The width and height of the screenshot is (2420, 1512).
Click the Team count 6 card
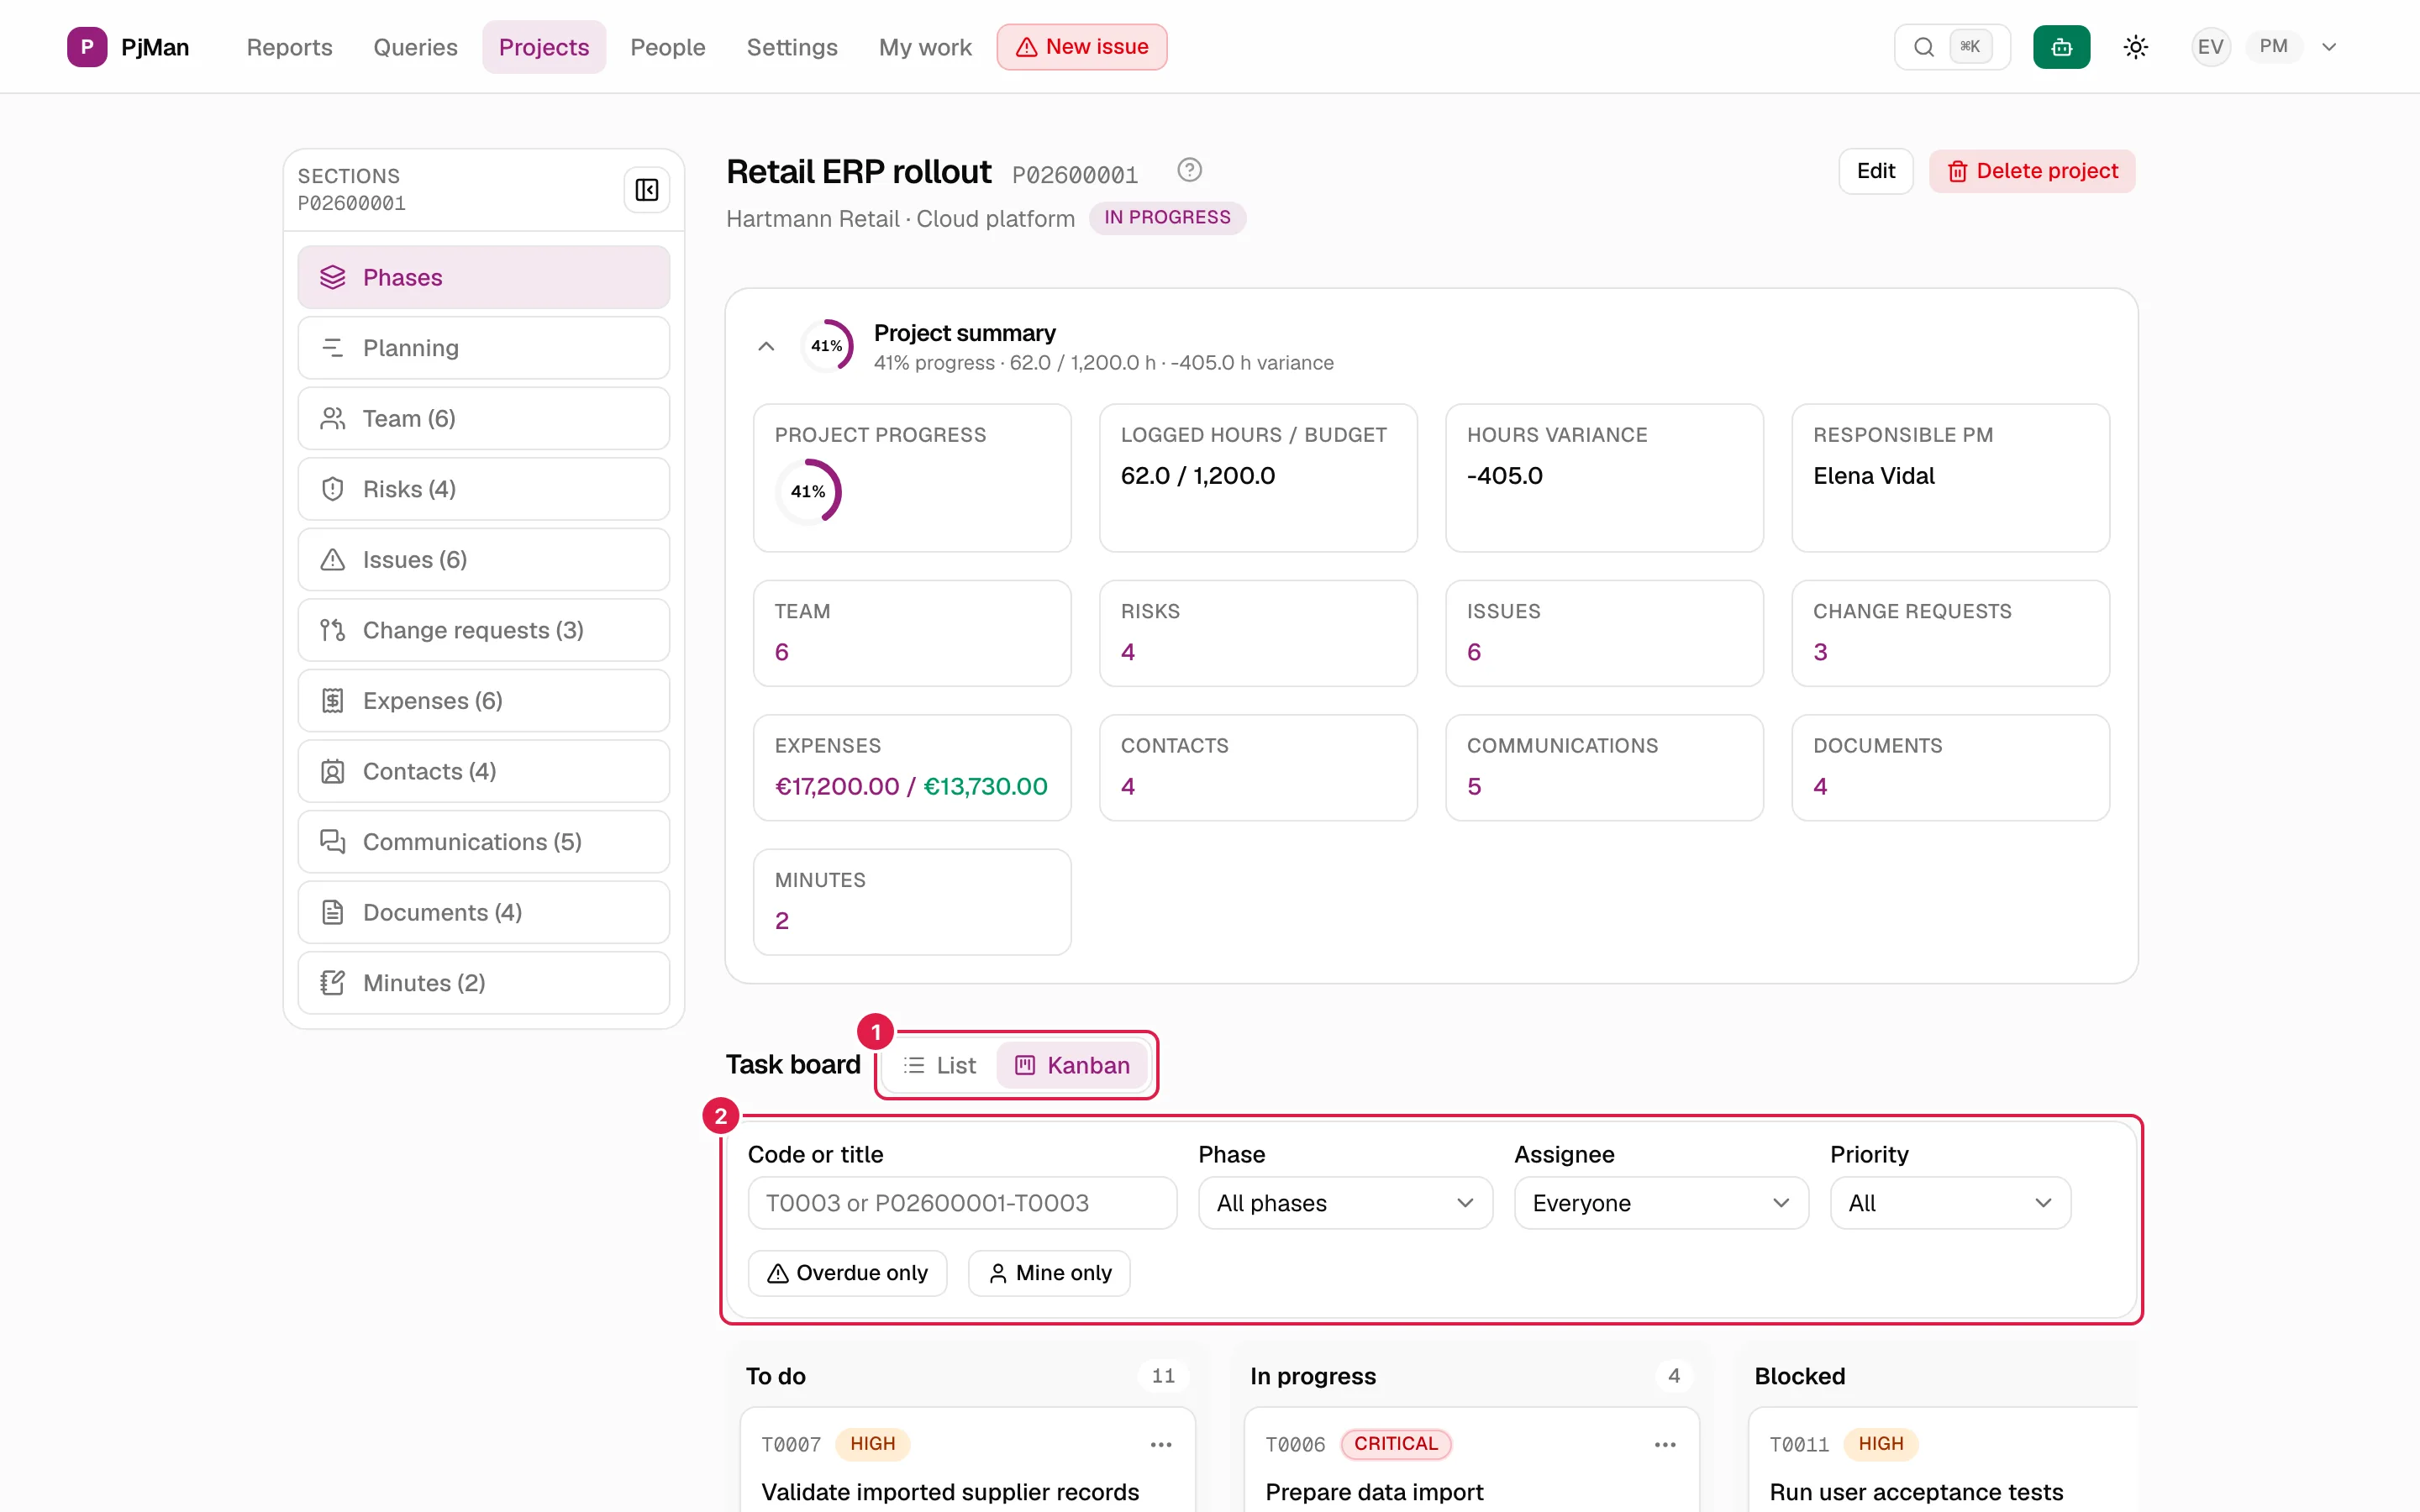click(912, 633)
